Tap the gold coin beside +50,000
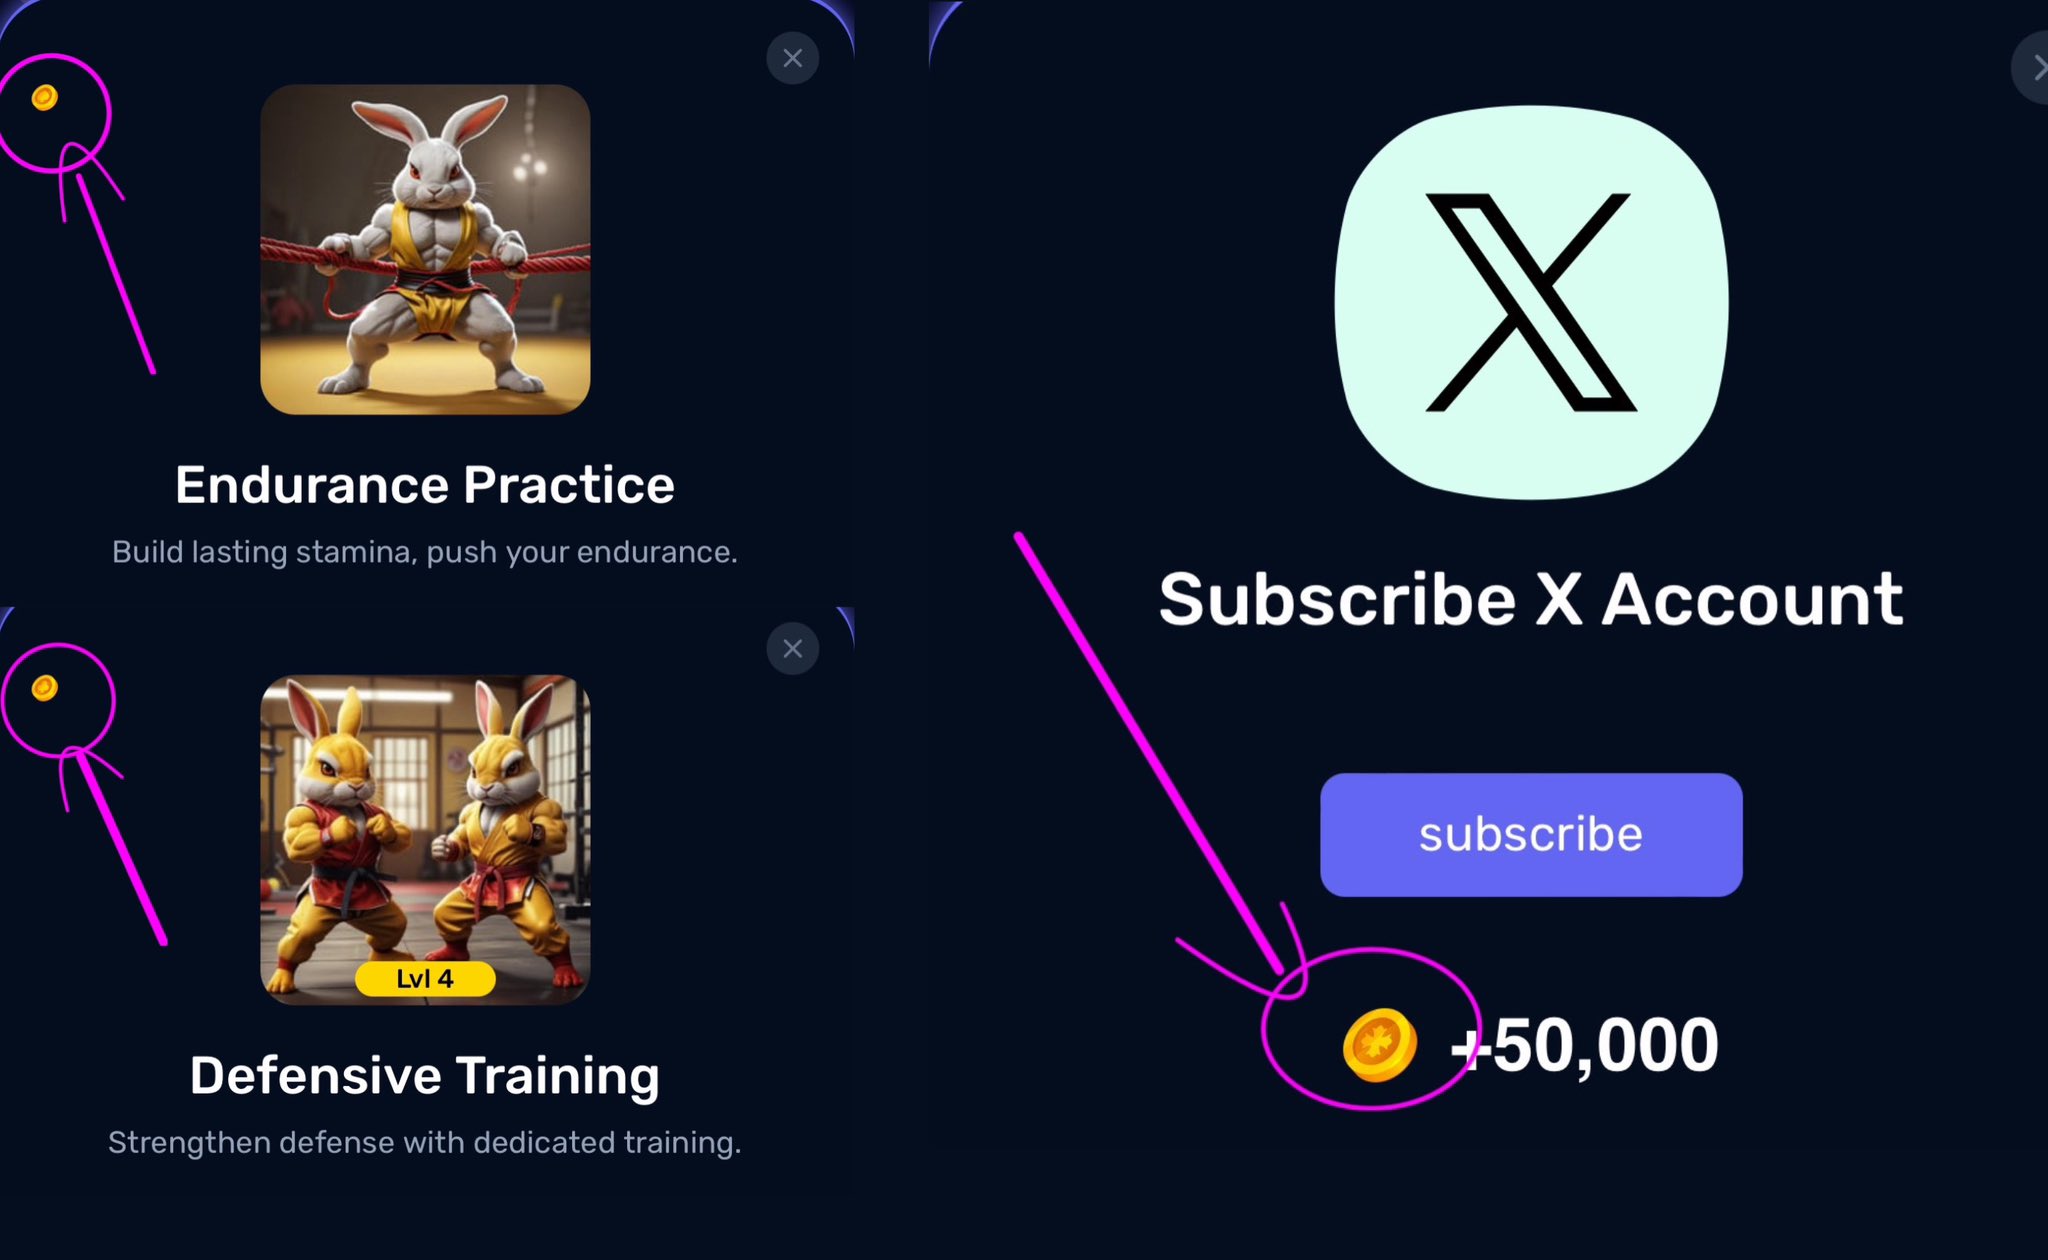Viewport: 2048px width, 1260px height. click(x=1379, y=1045)
